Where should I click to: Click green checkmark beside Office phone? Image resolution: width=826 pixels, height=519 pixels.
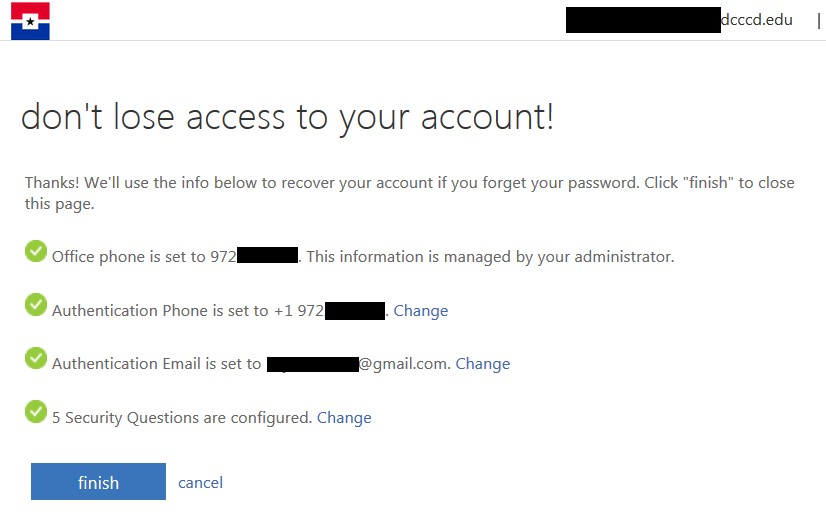[x=36, y=250]
